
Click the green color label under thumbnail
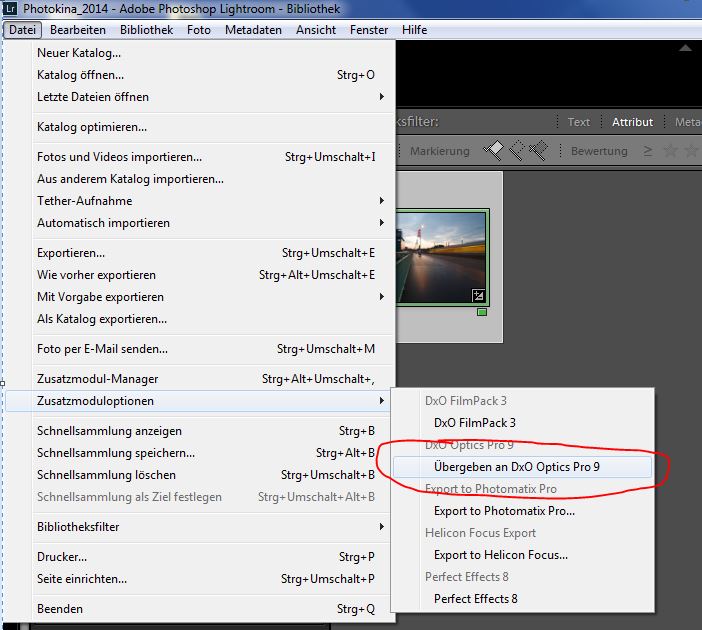click(482, 312)
